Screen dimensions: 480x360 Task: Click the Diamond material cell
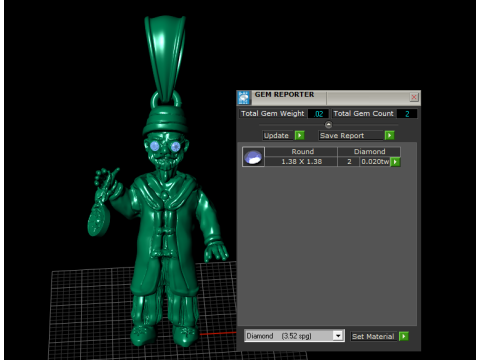[x=369, y=152]
